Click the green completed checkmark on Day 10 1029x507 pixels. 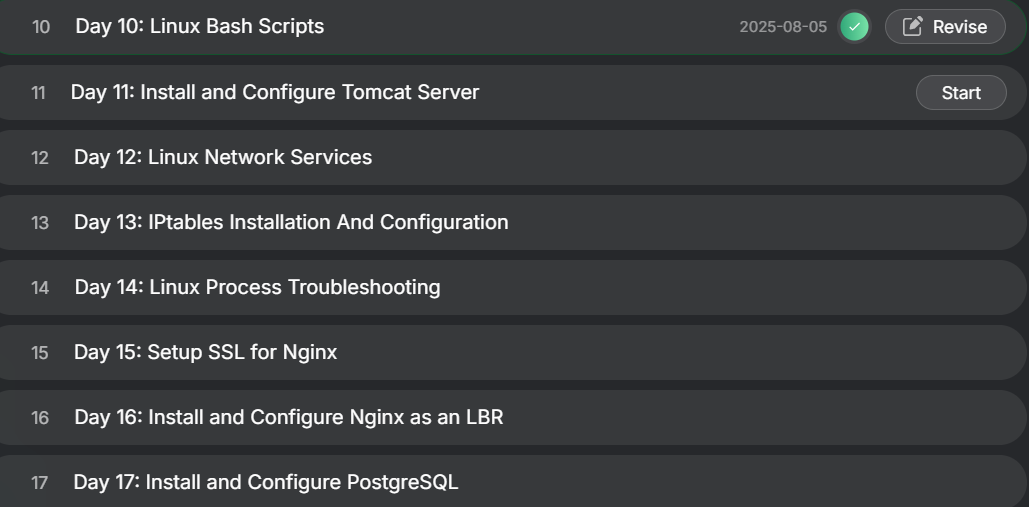click(x=854, y=27)
